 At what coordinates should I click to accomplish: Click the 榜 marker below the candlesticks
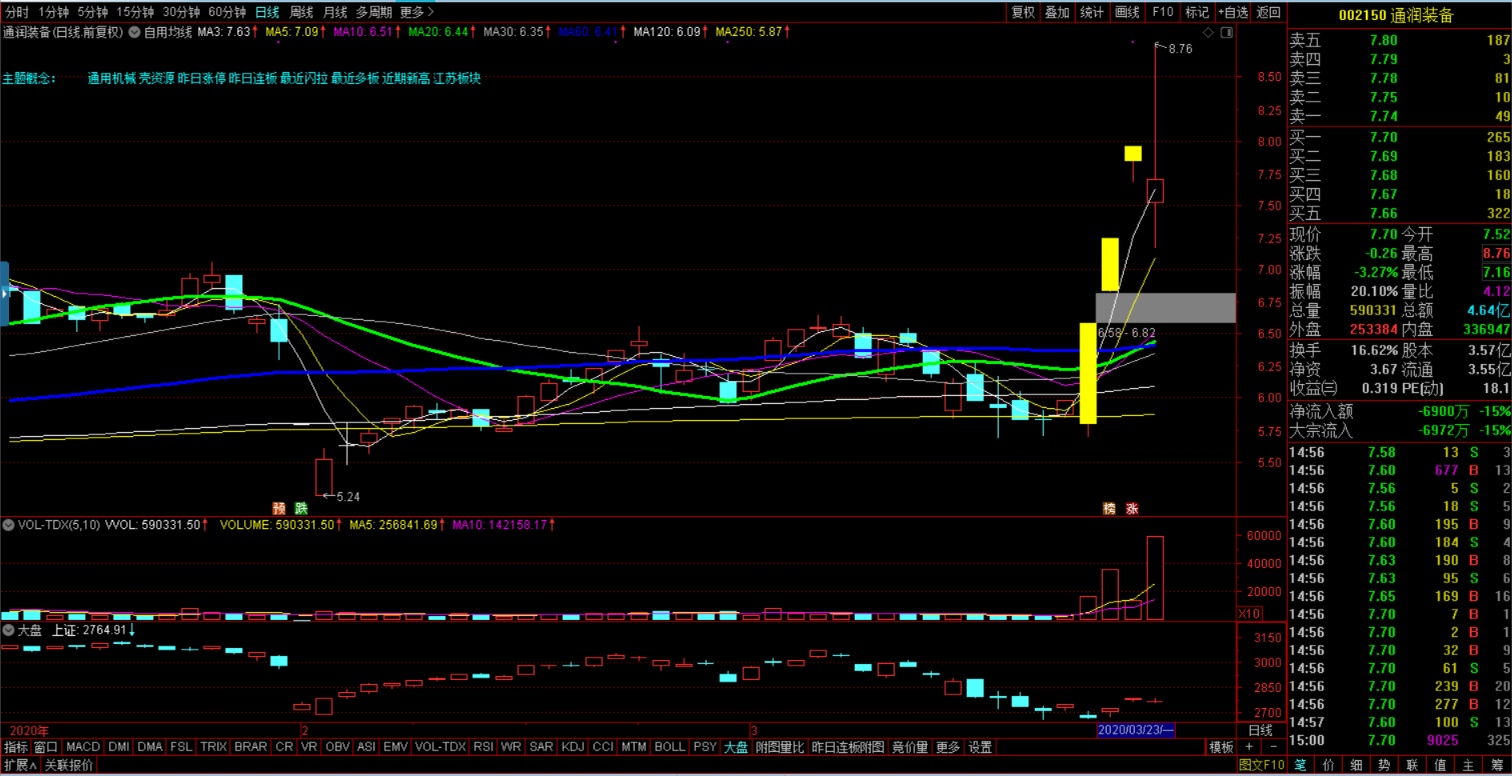coord(1109,507)
